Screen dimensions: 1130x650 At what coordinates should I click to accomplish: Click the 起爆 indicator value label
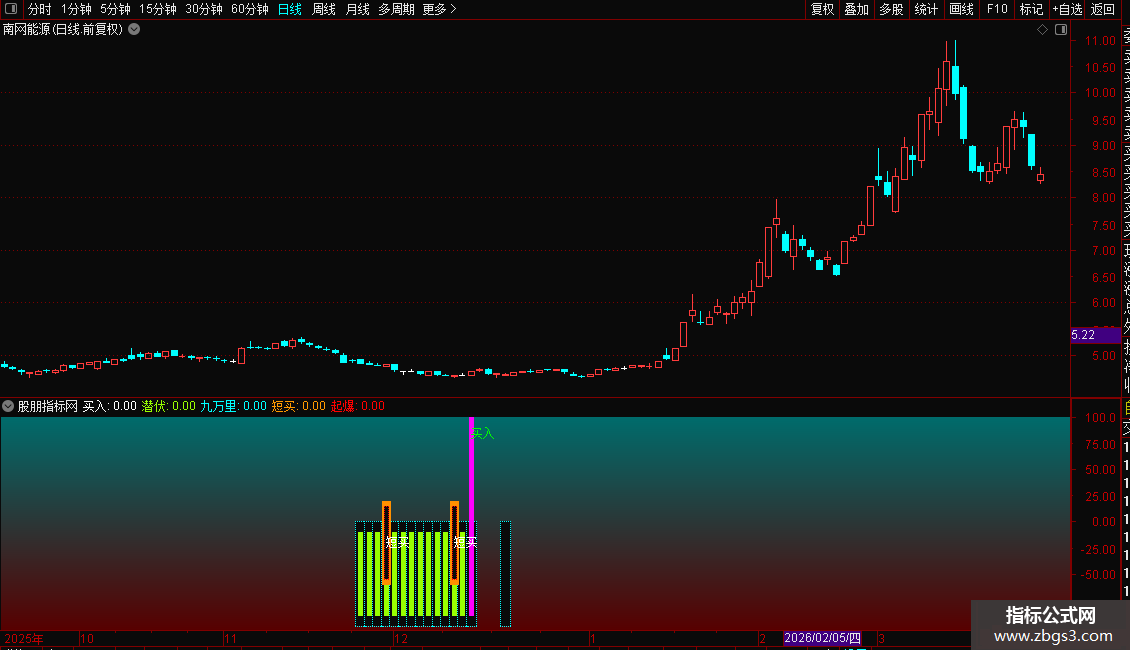(x=358, y=406)
